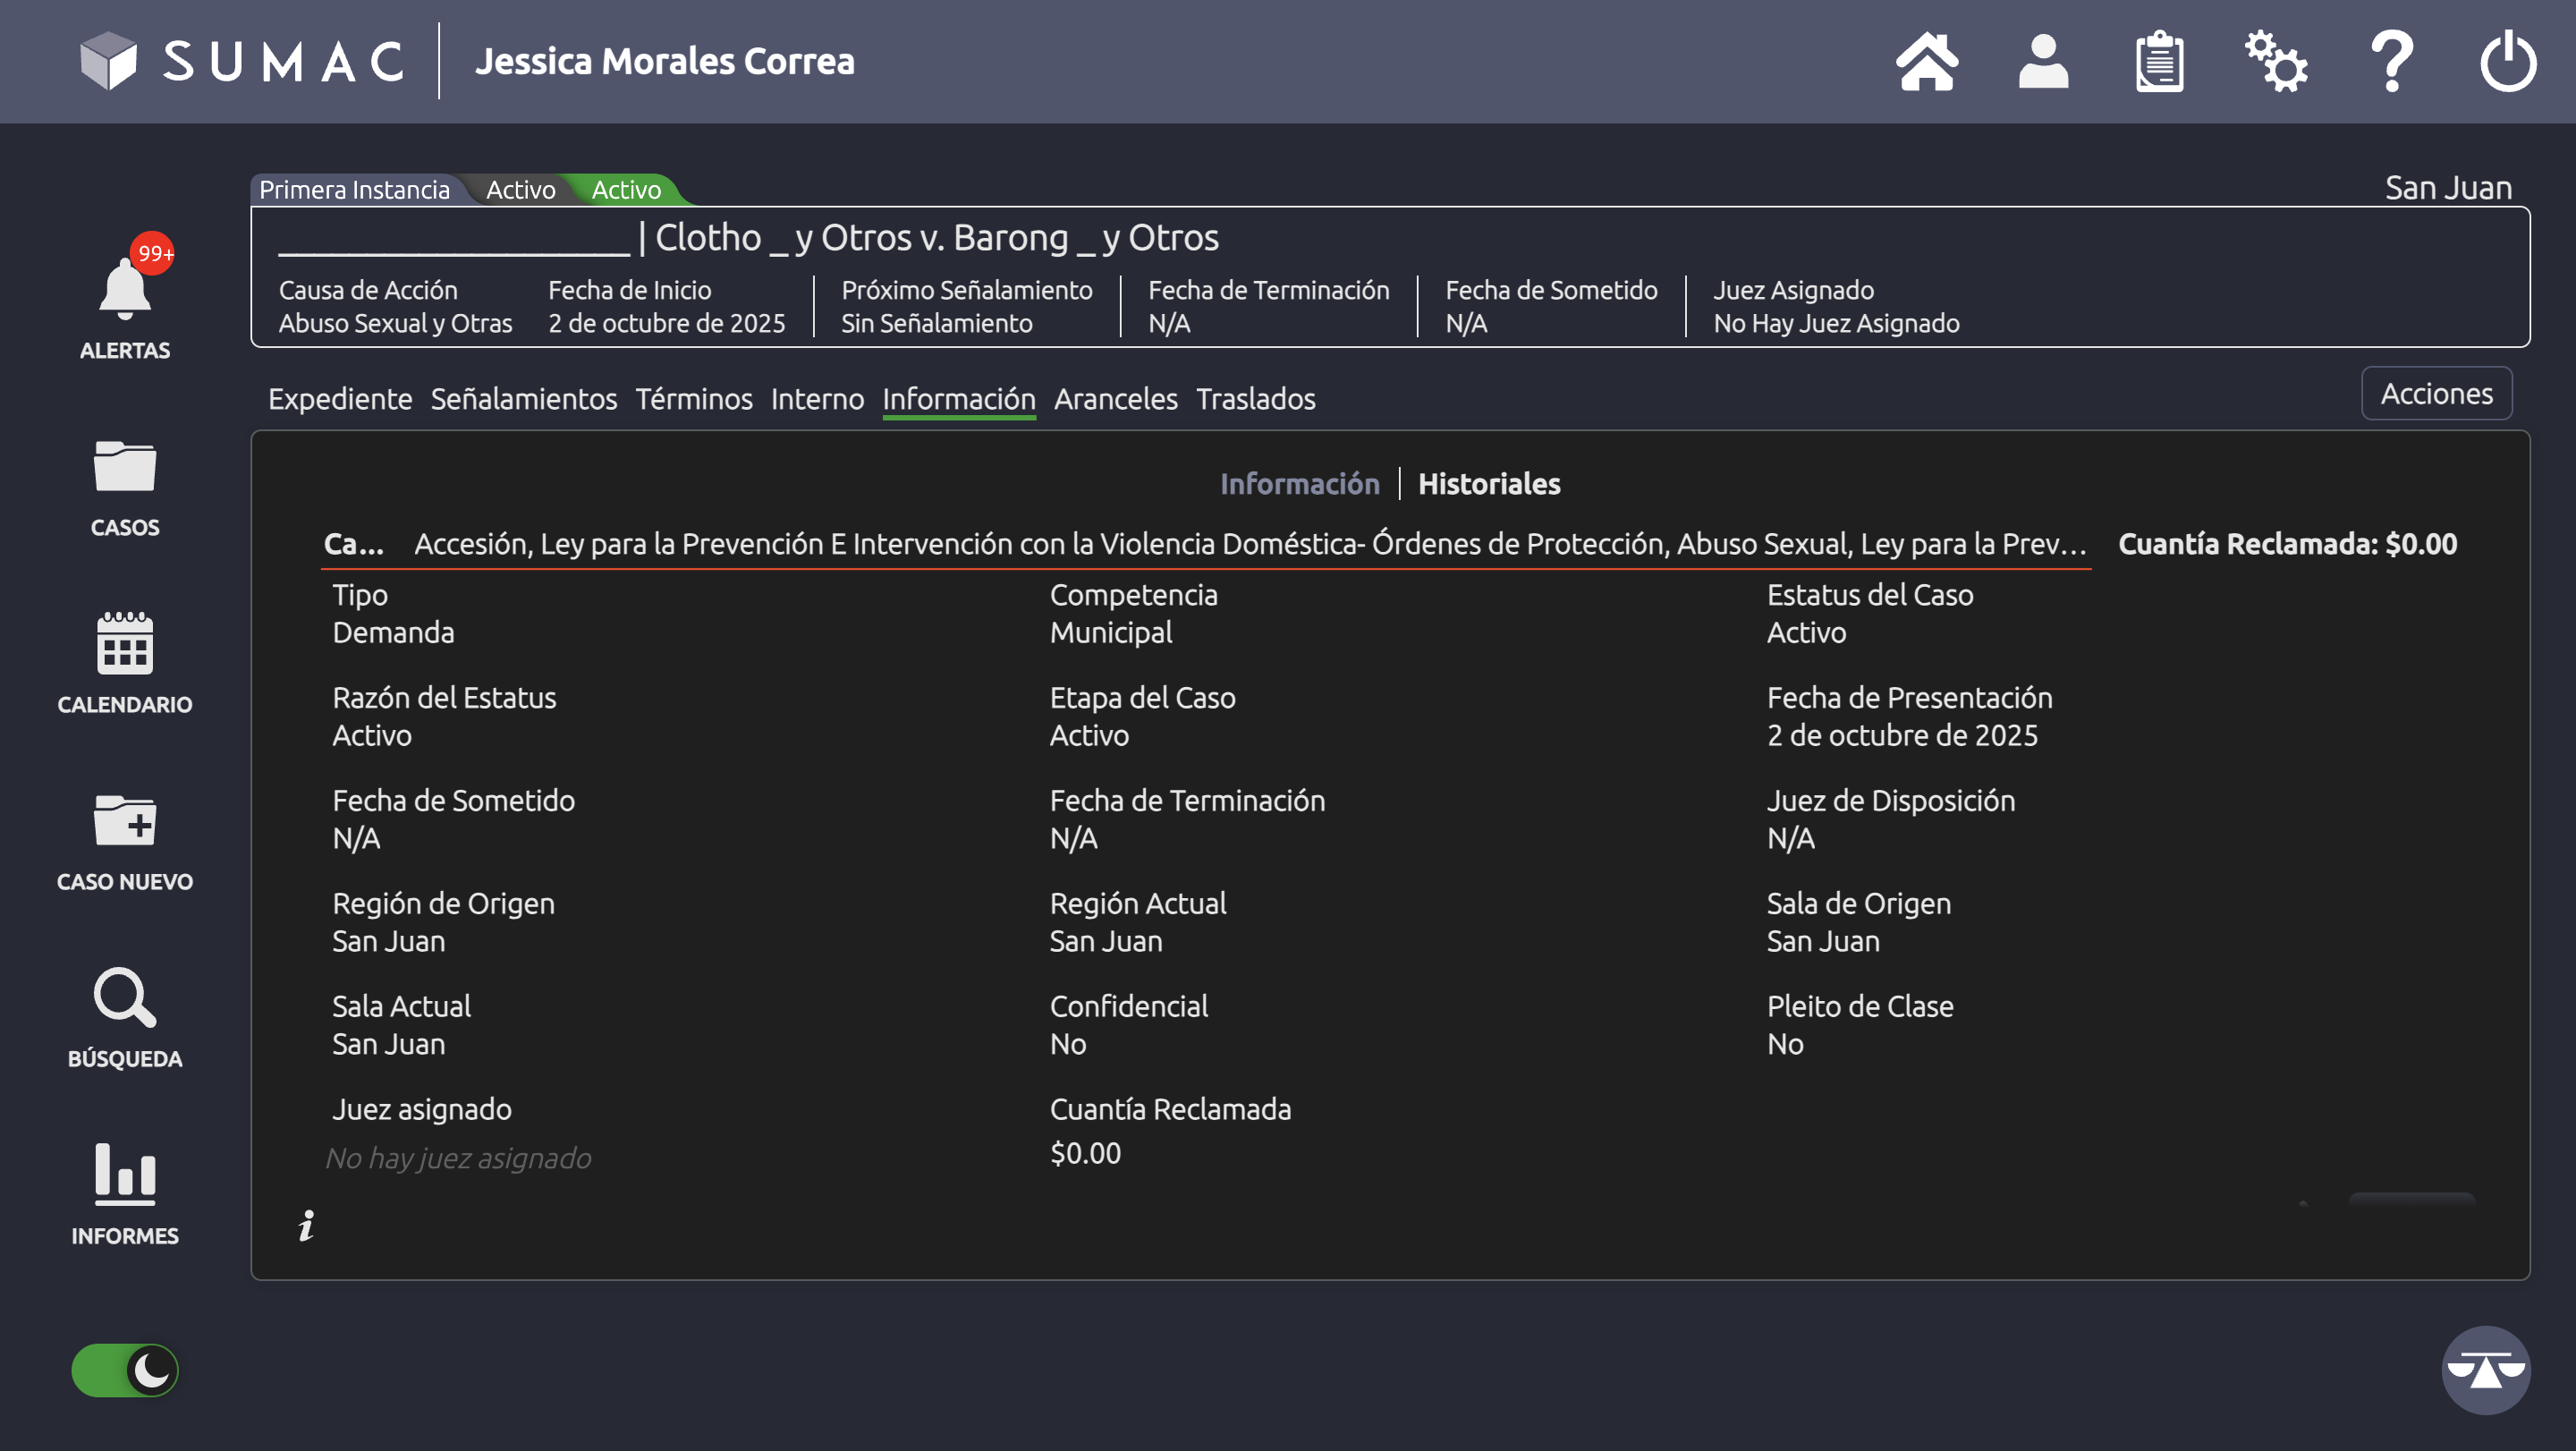Switch to the Señalamientos tab

[x=524, y=399]
